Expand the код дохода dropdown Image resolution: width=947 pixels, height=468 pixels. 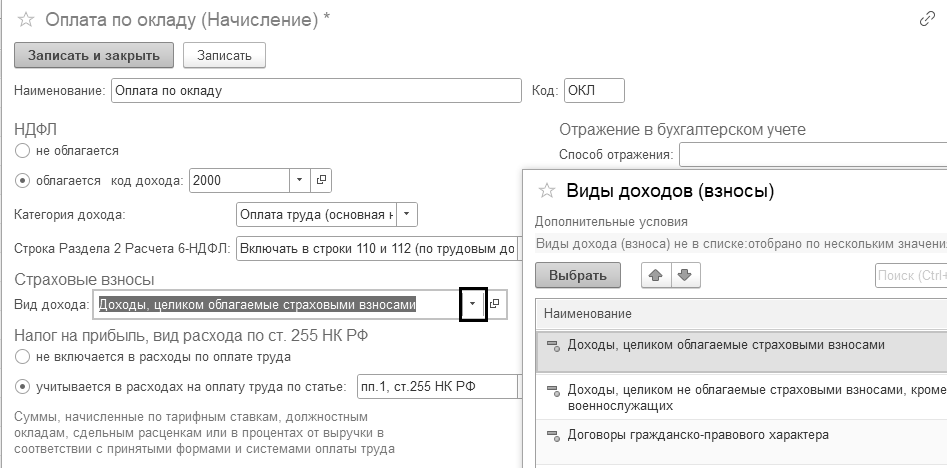click(x=300, y=180)
